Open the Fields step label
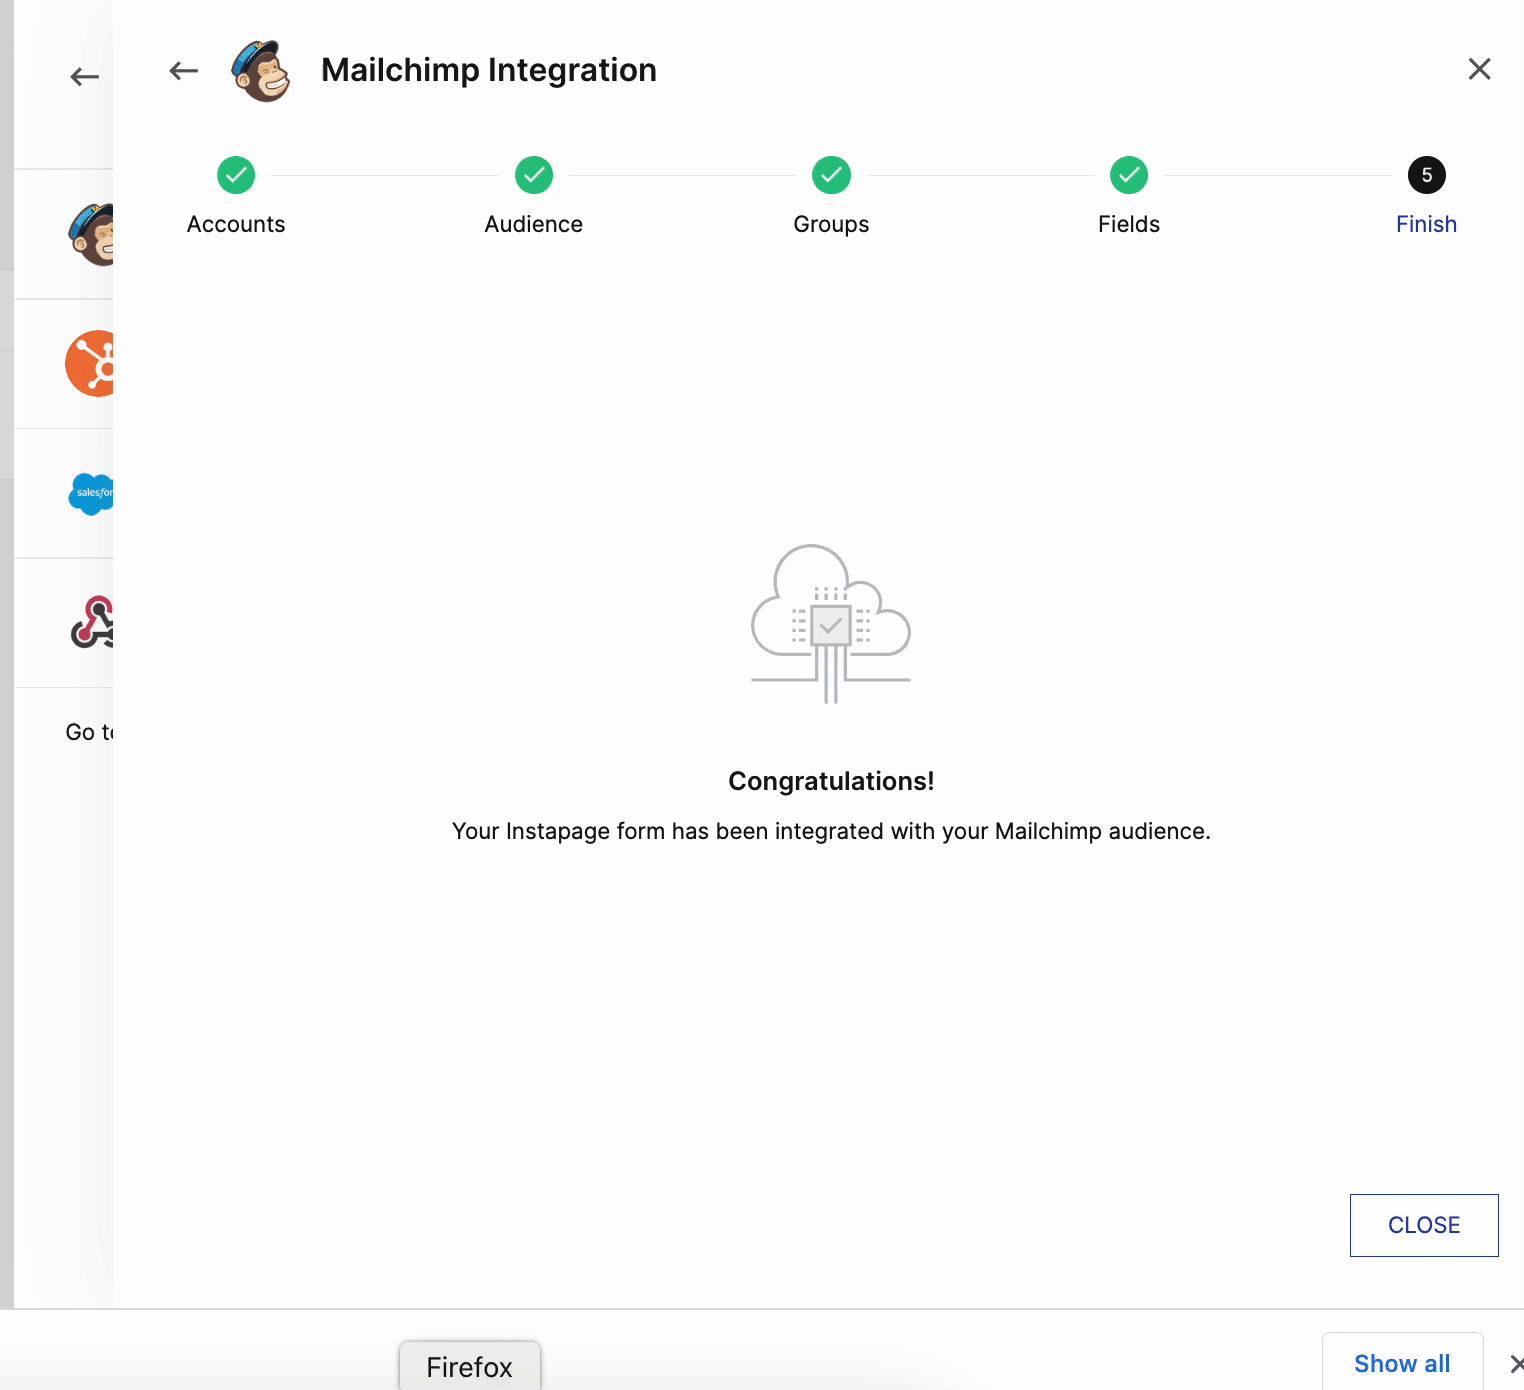 click(1129, 224)
